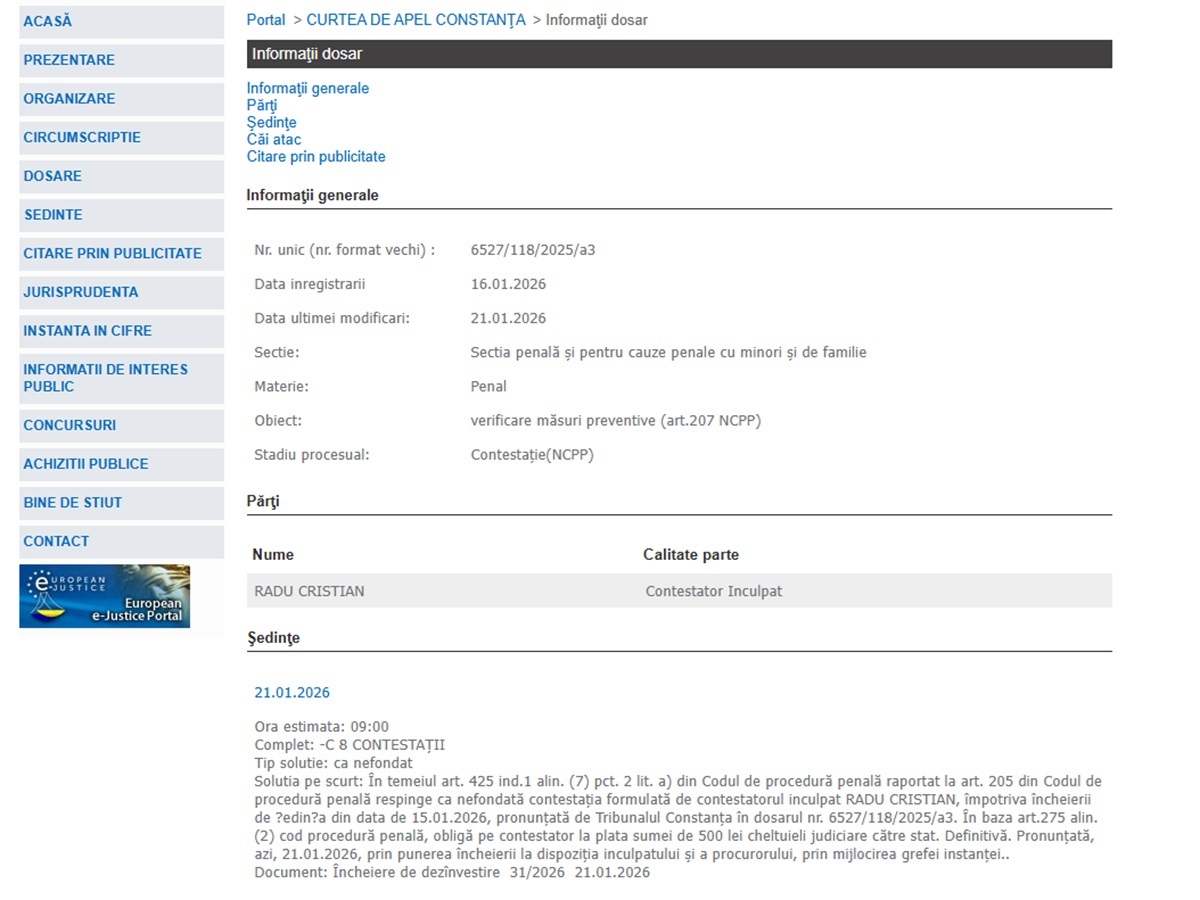Jump to Informații generale anchor link

308,88
